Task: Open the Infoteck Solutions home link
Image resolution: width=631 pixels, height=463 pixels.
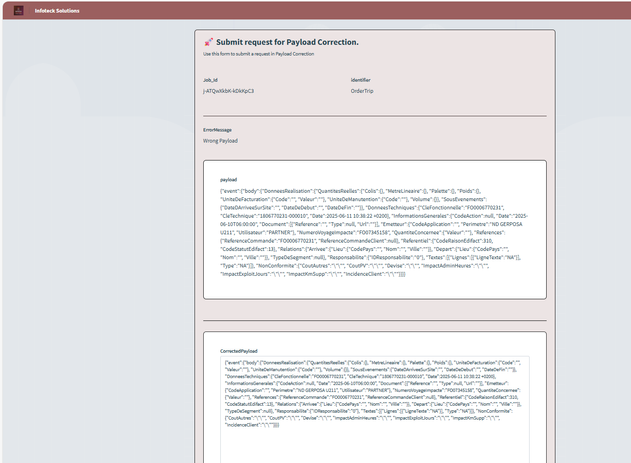Action: click(x=57, y=10)
